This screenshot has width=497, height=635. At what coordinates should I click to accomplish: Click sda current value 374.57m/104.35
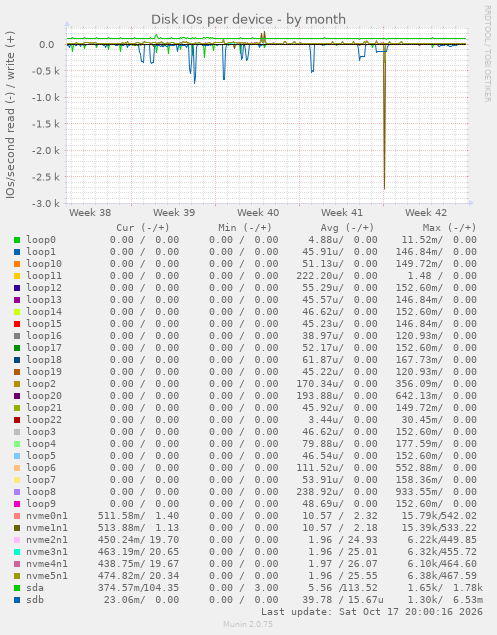point(138,588)
